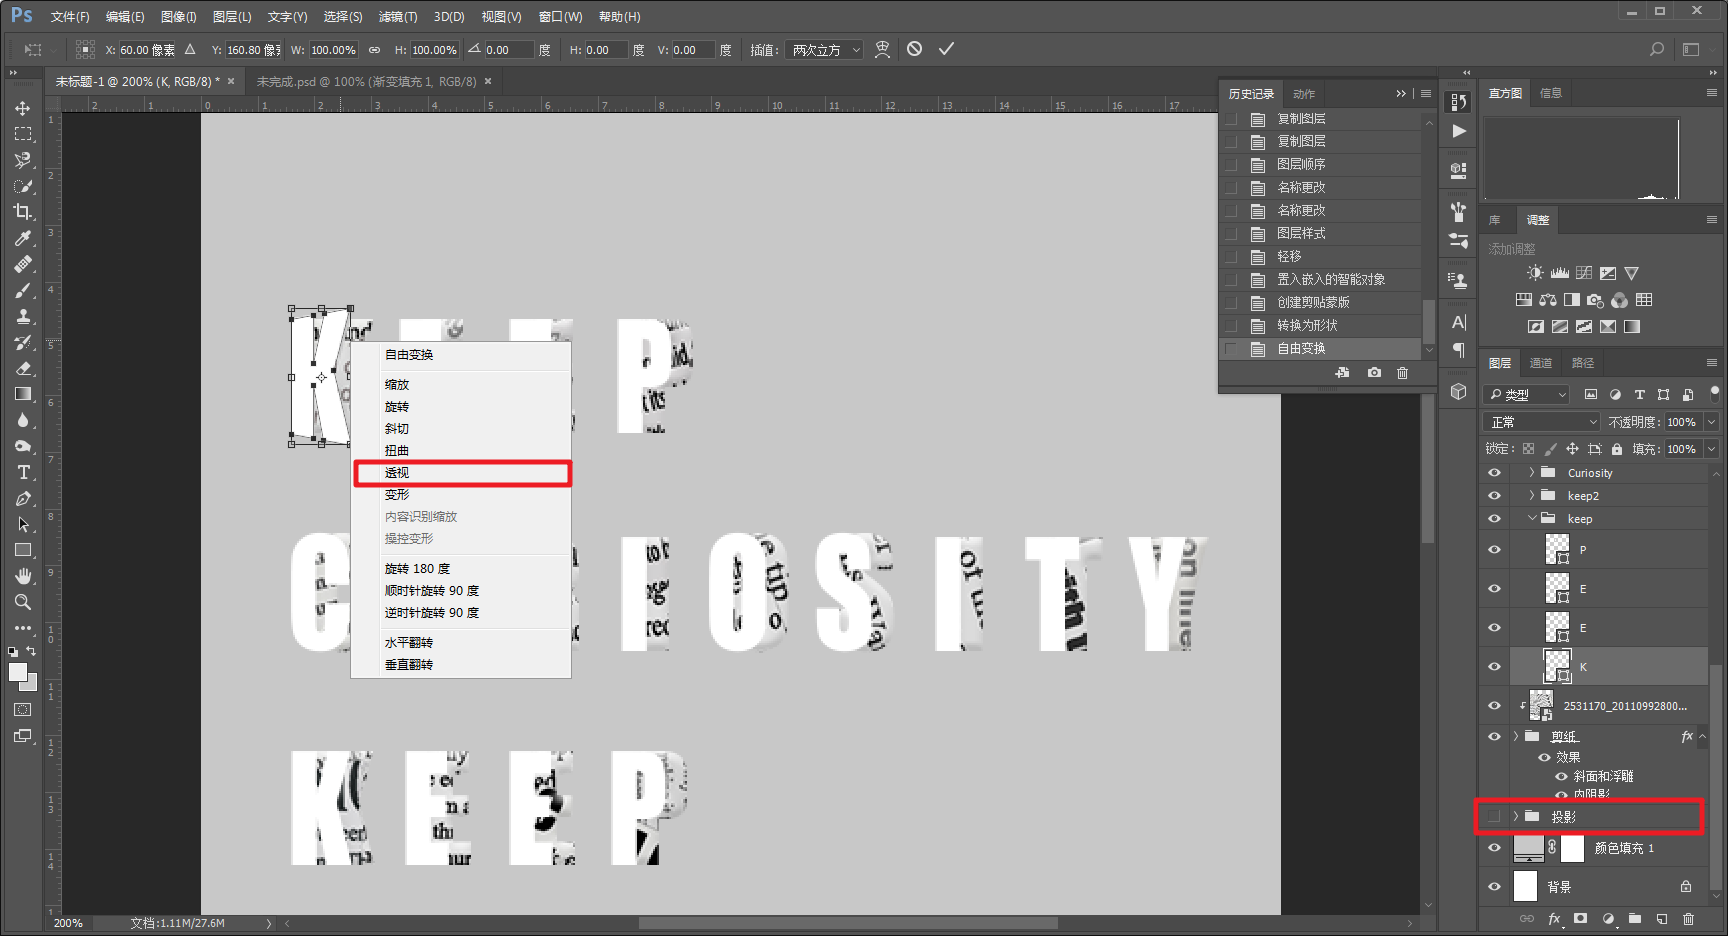Viewport: 1728px width, 936px height.
Task: Hide the K layer
Action: pyautogui.click(x=1494, y=667)
